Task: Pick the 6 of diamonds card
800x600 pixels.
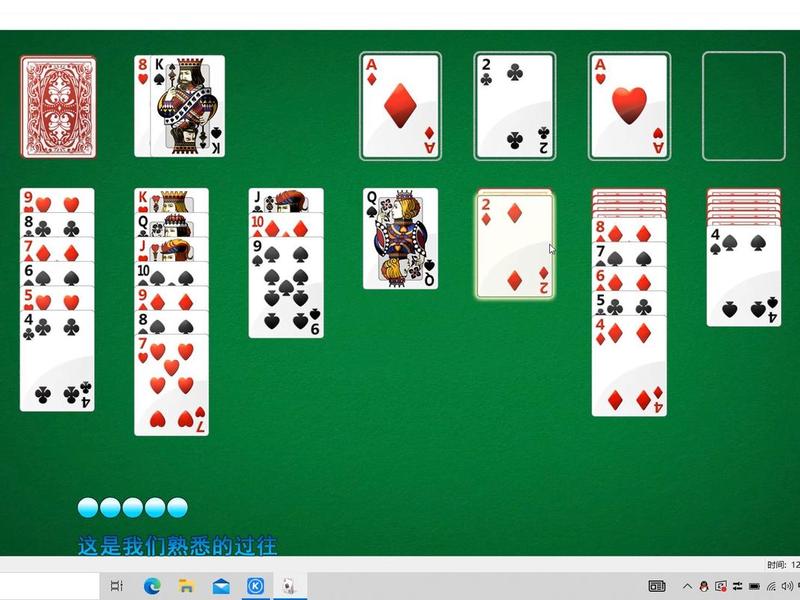Action: tap(629, 279)
